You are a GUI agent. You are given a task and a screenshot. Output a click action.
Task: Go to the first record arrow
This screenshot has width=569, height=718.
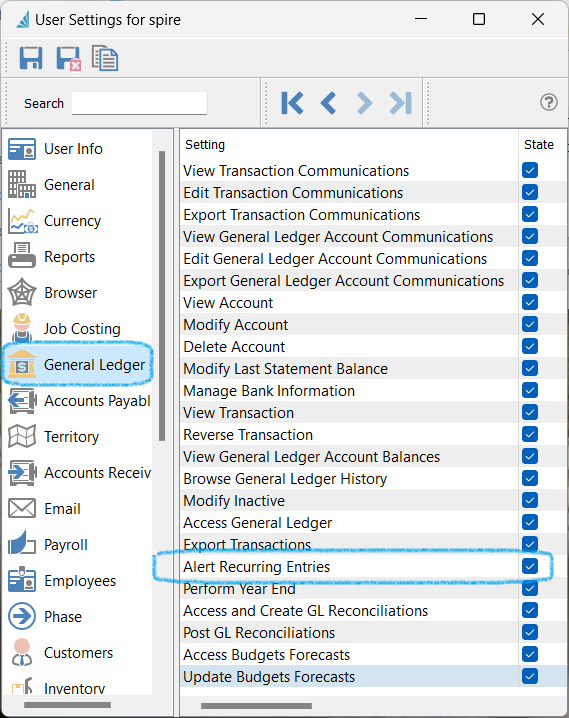point(292,103)
